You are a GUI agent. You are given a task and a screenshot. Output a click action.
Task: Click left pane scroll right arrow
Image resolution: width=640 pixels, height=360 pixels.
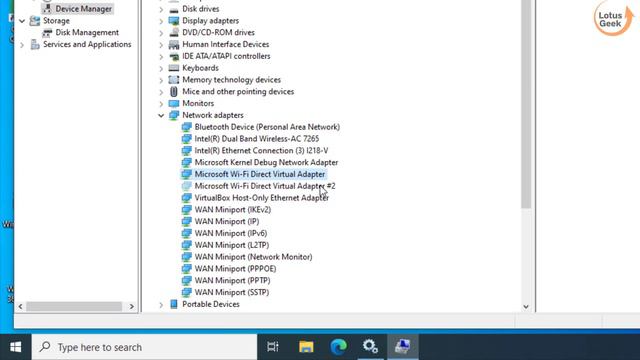pyautogui.click(x=131, y=307)
